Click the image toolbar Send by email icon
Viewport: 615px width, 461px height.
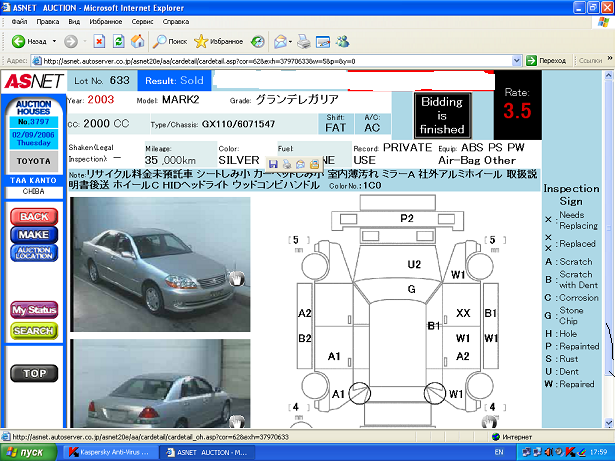tap(300, 164)
